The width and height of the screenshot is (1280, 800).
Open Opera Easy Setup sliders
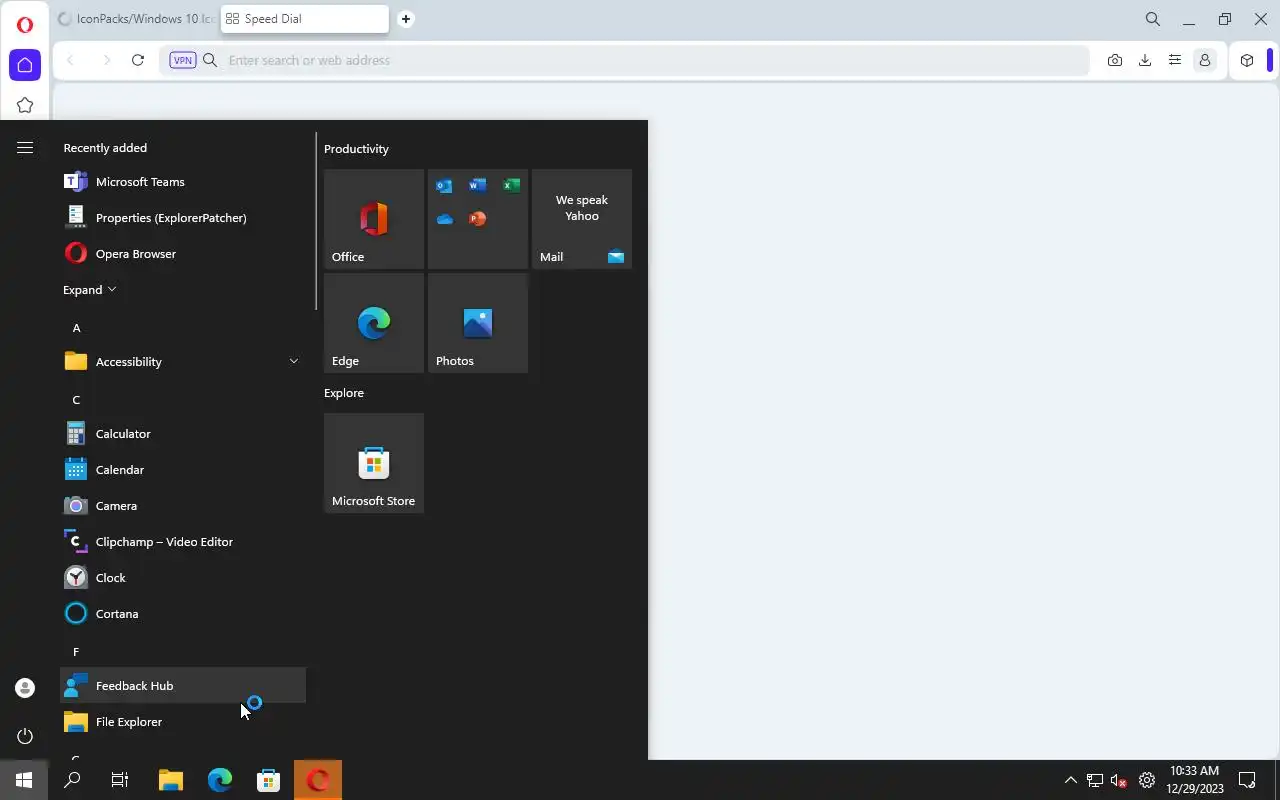pyautogui.click(x=1175, y=60)
